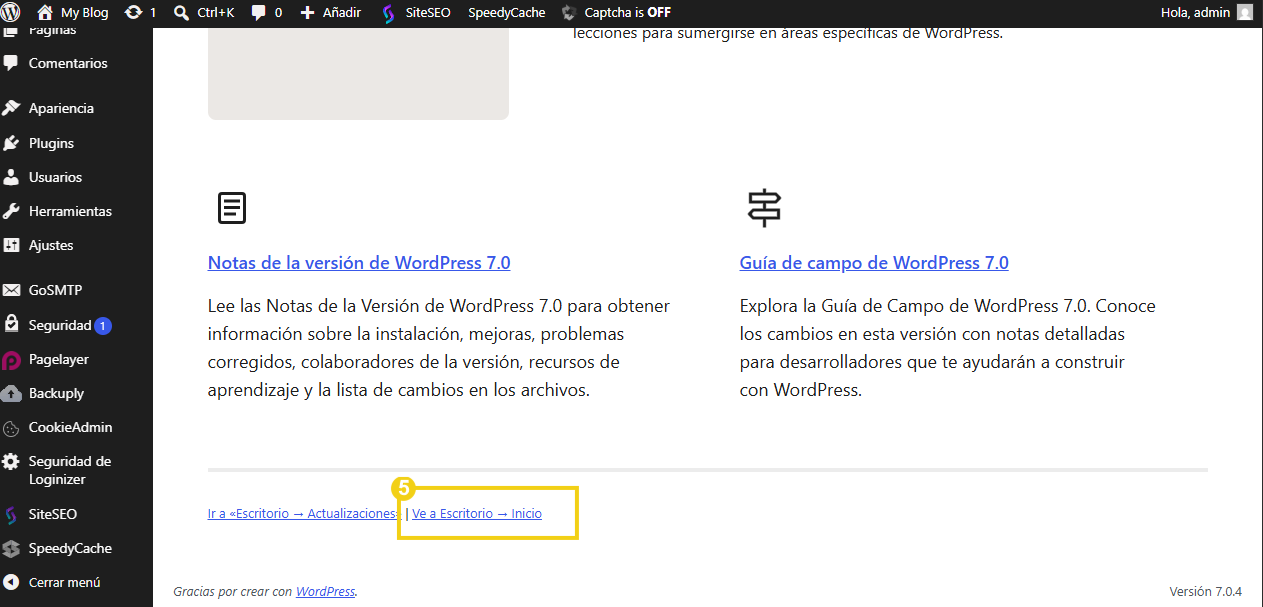Open Herramientas menu label

coord(70,211)
